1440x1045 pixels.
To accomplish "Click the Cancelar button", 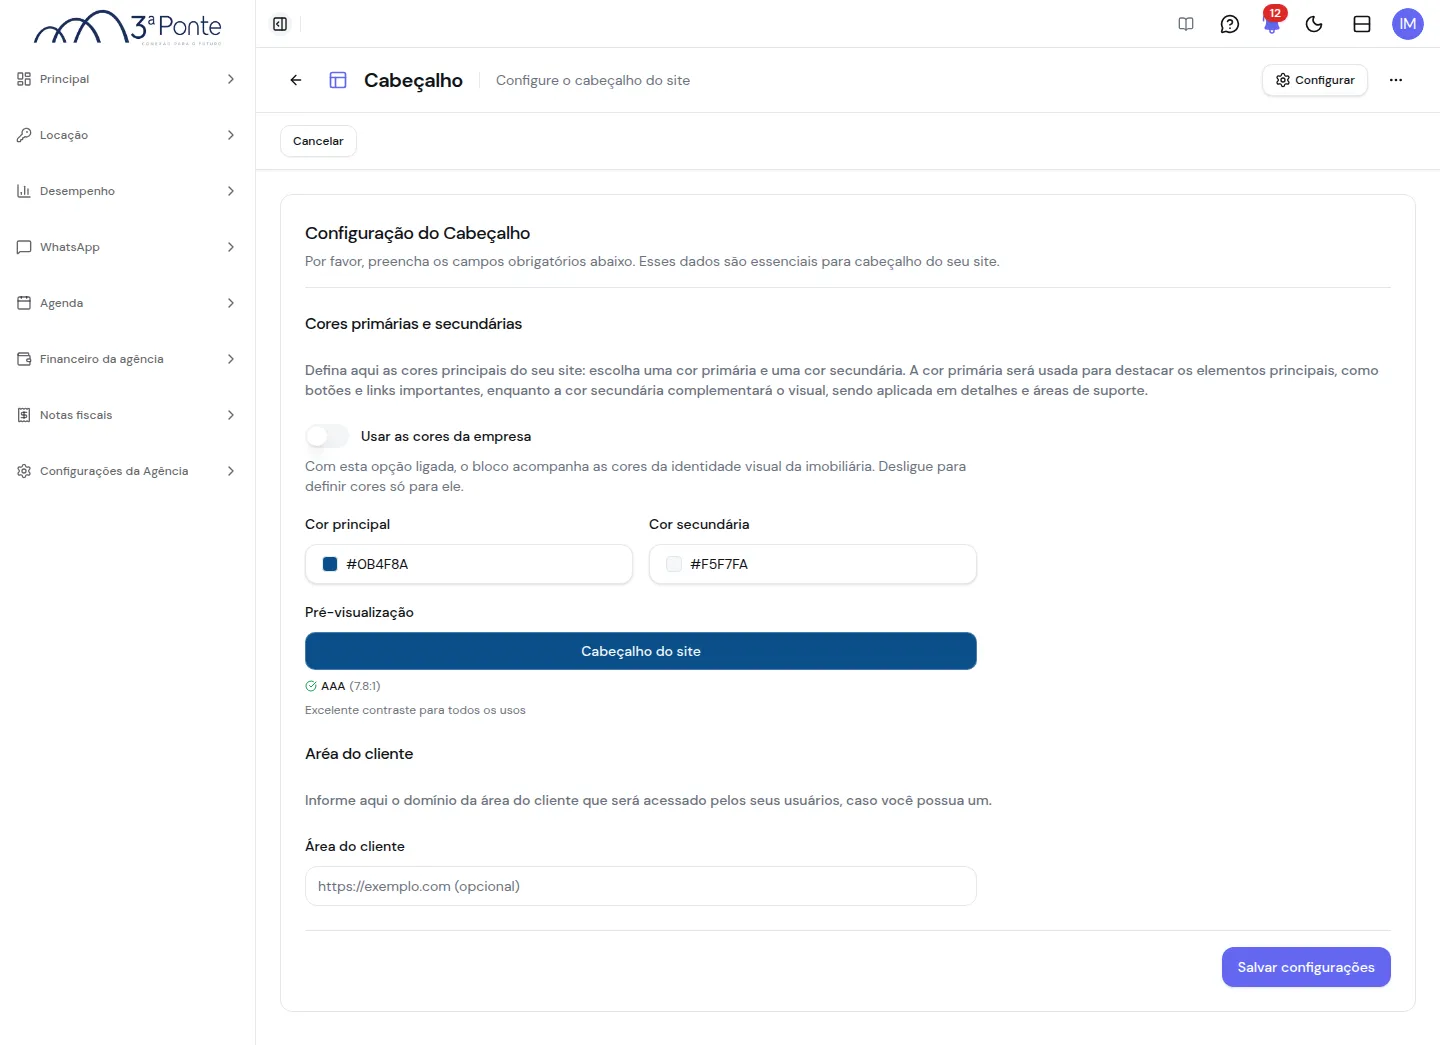I will [x=318, y=141].
